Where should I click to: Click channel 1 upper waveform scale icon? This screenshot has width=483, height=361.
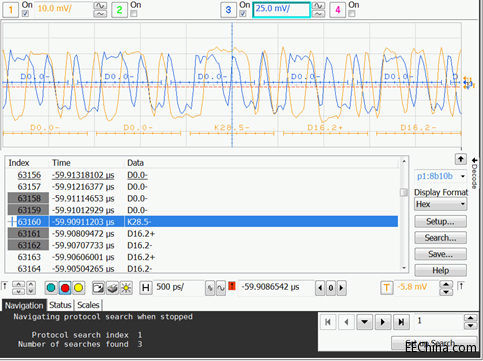100,5
